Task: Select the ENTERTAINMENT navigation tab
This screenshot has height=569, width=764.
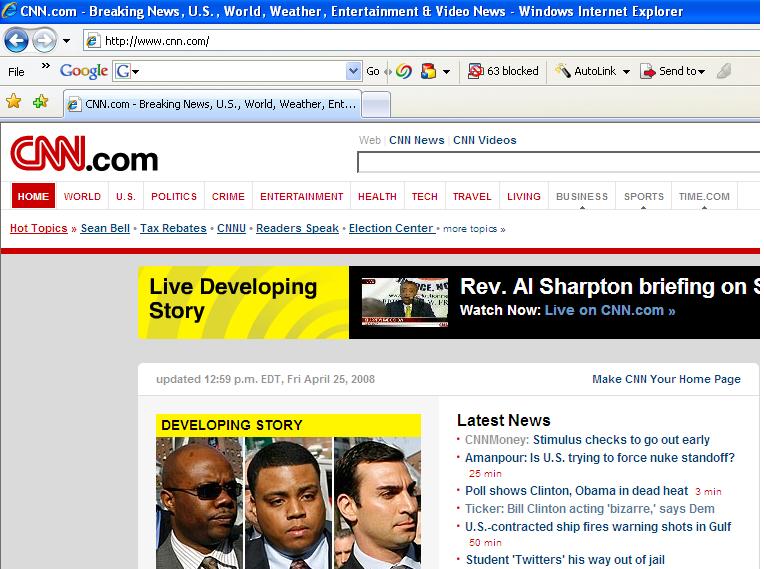Action: (301, 196)
